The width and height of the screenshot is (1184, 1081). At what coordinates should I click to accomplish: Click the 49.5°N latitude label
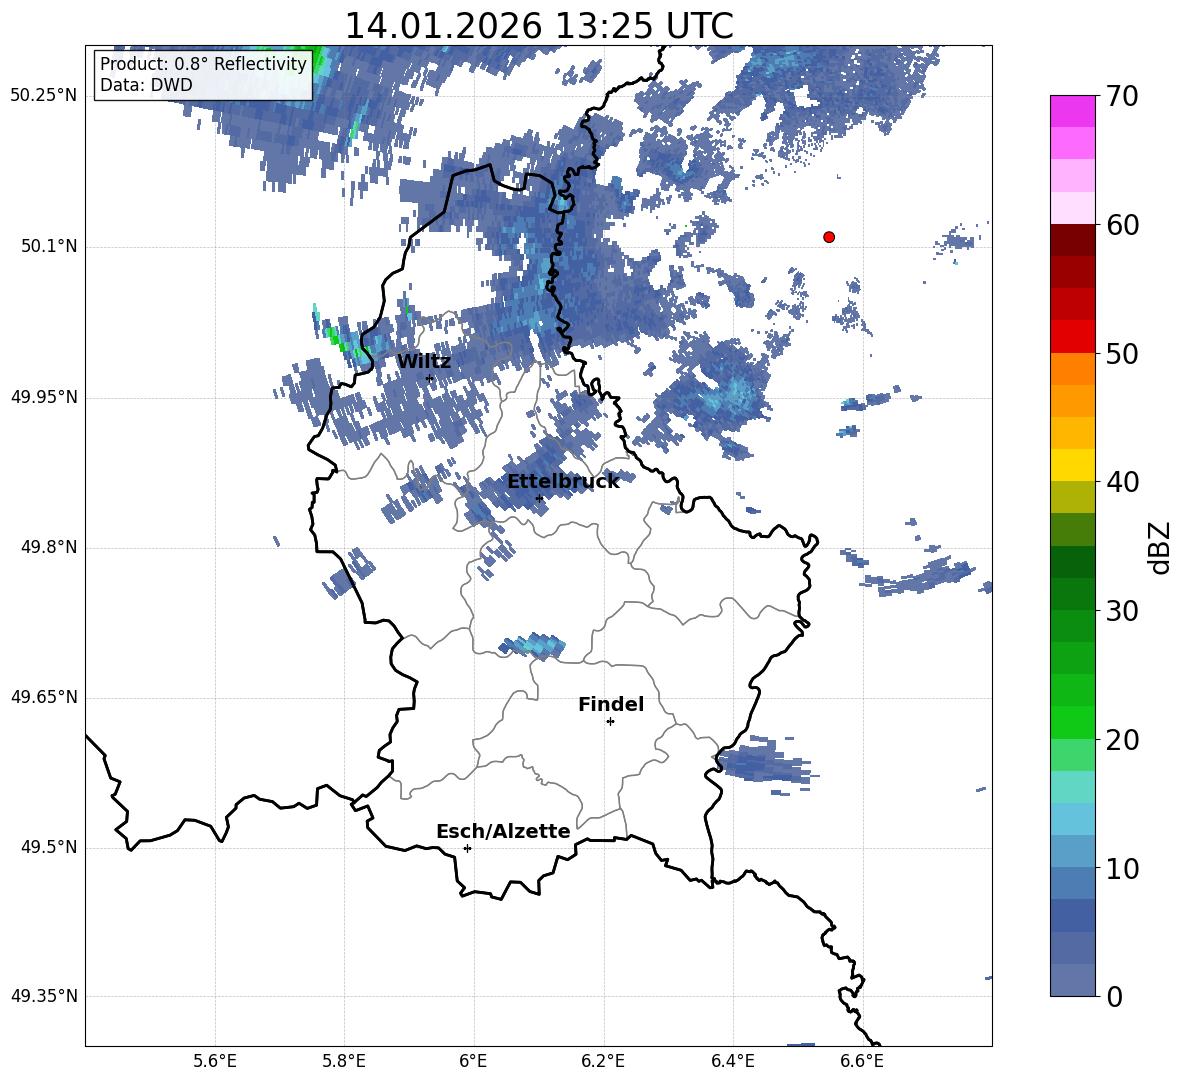pyautogui.click(x=50, y=847)
